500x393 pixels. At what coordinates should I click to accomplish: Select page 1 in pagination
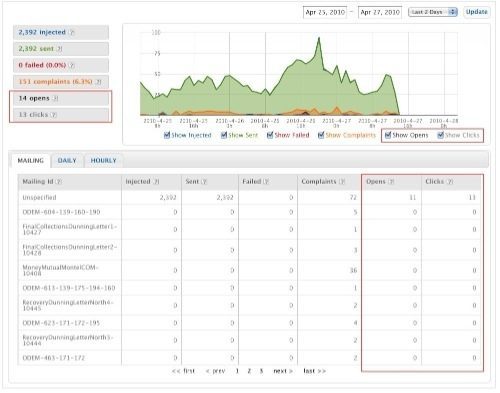coord(237,371)
